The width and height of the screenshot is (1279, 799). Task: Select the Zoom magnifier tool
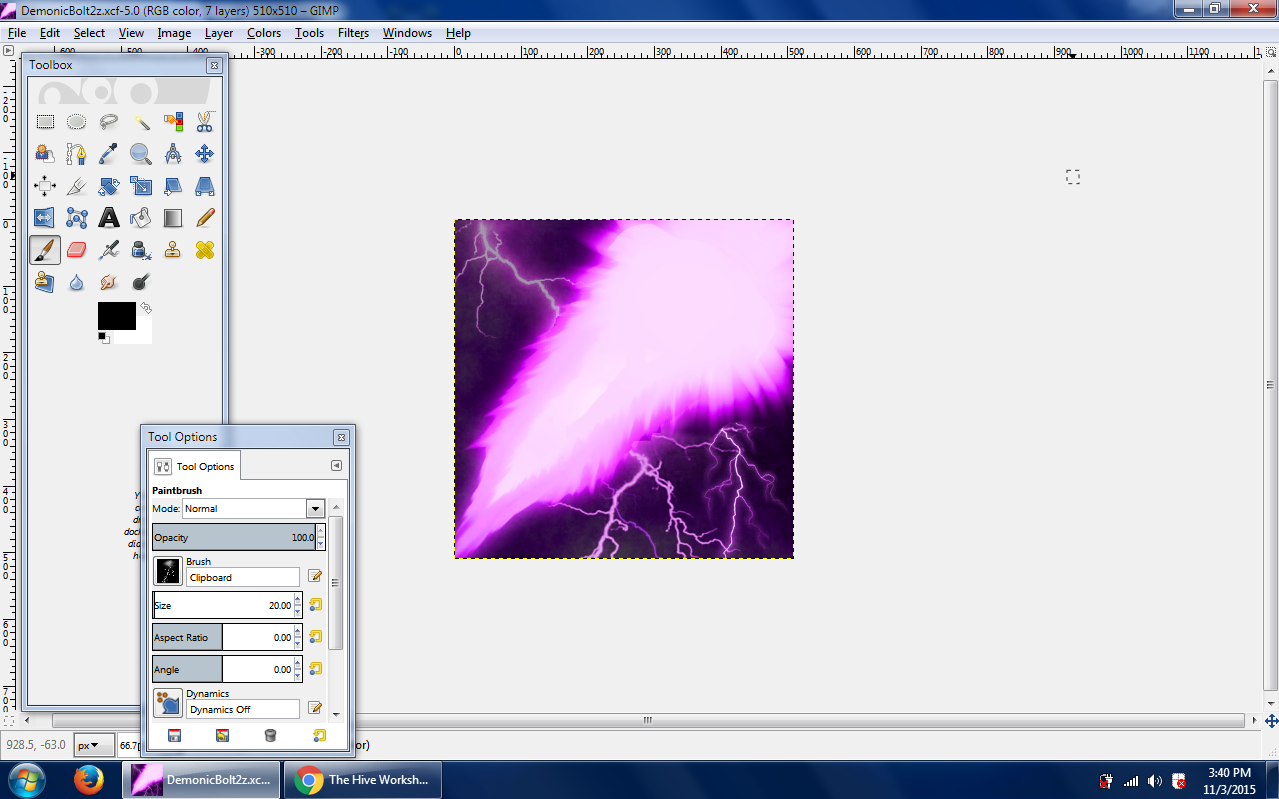click(x=141, y=154)
